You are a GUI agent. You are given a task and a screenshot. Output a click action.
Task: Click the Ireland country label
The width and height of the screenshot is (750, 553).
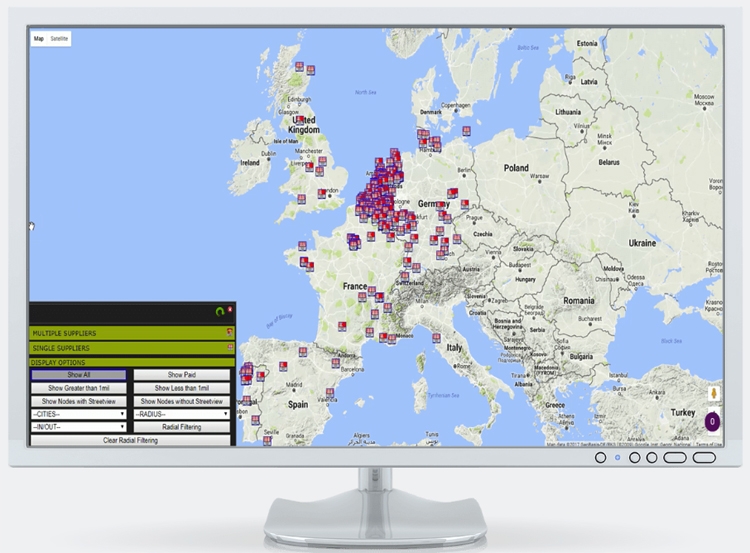(x=250, y=163)
